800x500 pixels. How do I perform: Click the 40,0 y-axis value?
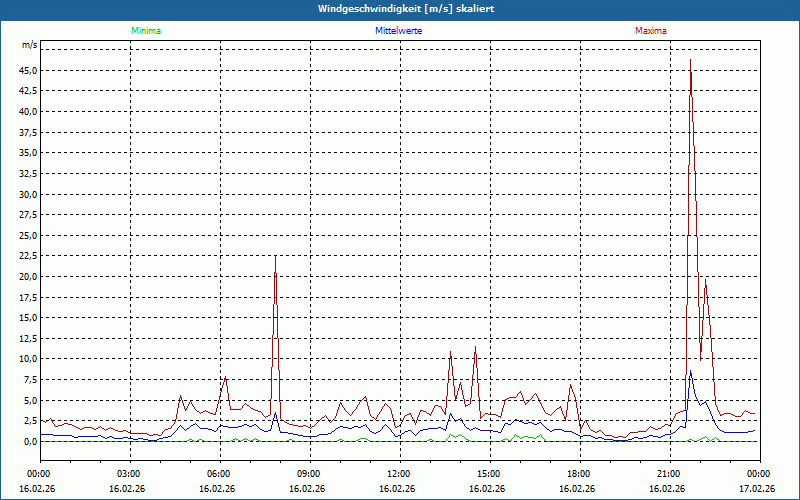[28, 112]
